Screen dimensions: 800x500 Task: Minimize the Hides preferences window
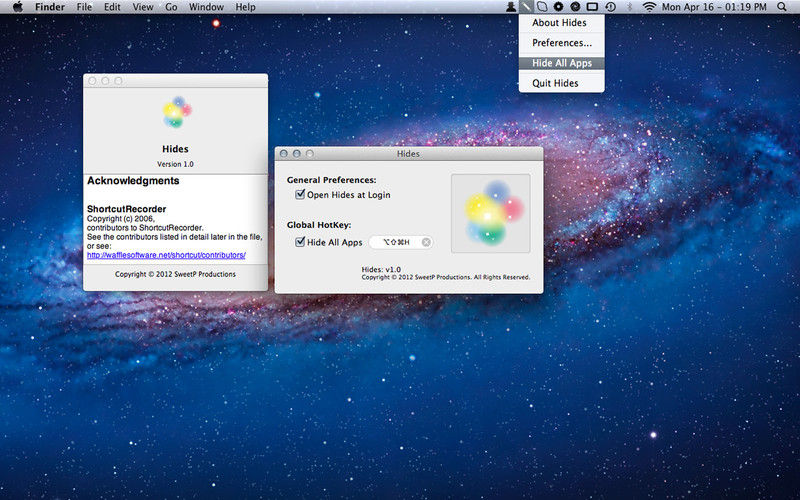pos(296,154)
